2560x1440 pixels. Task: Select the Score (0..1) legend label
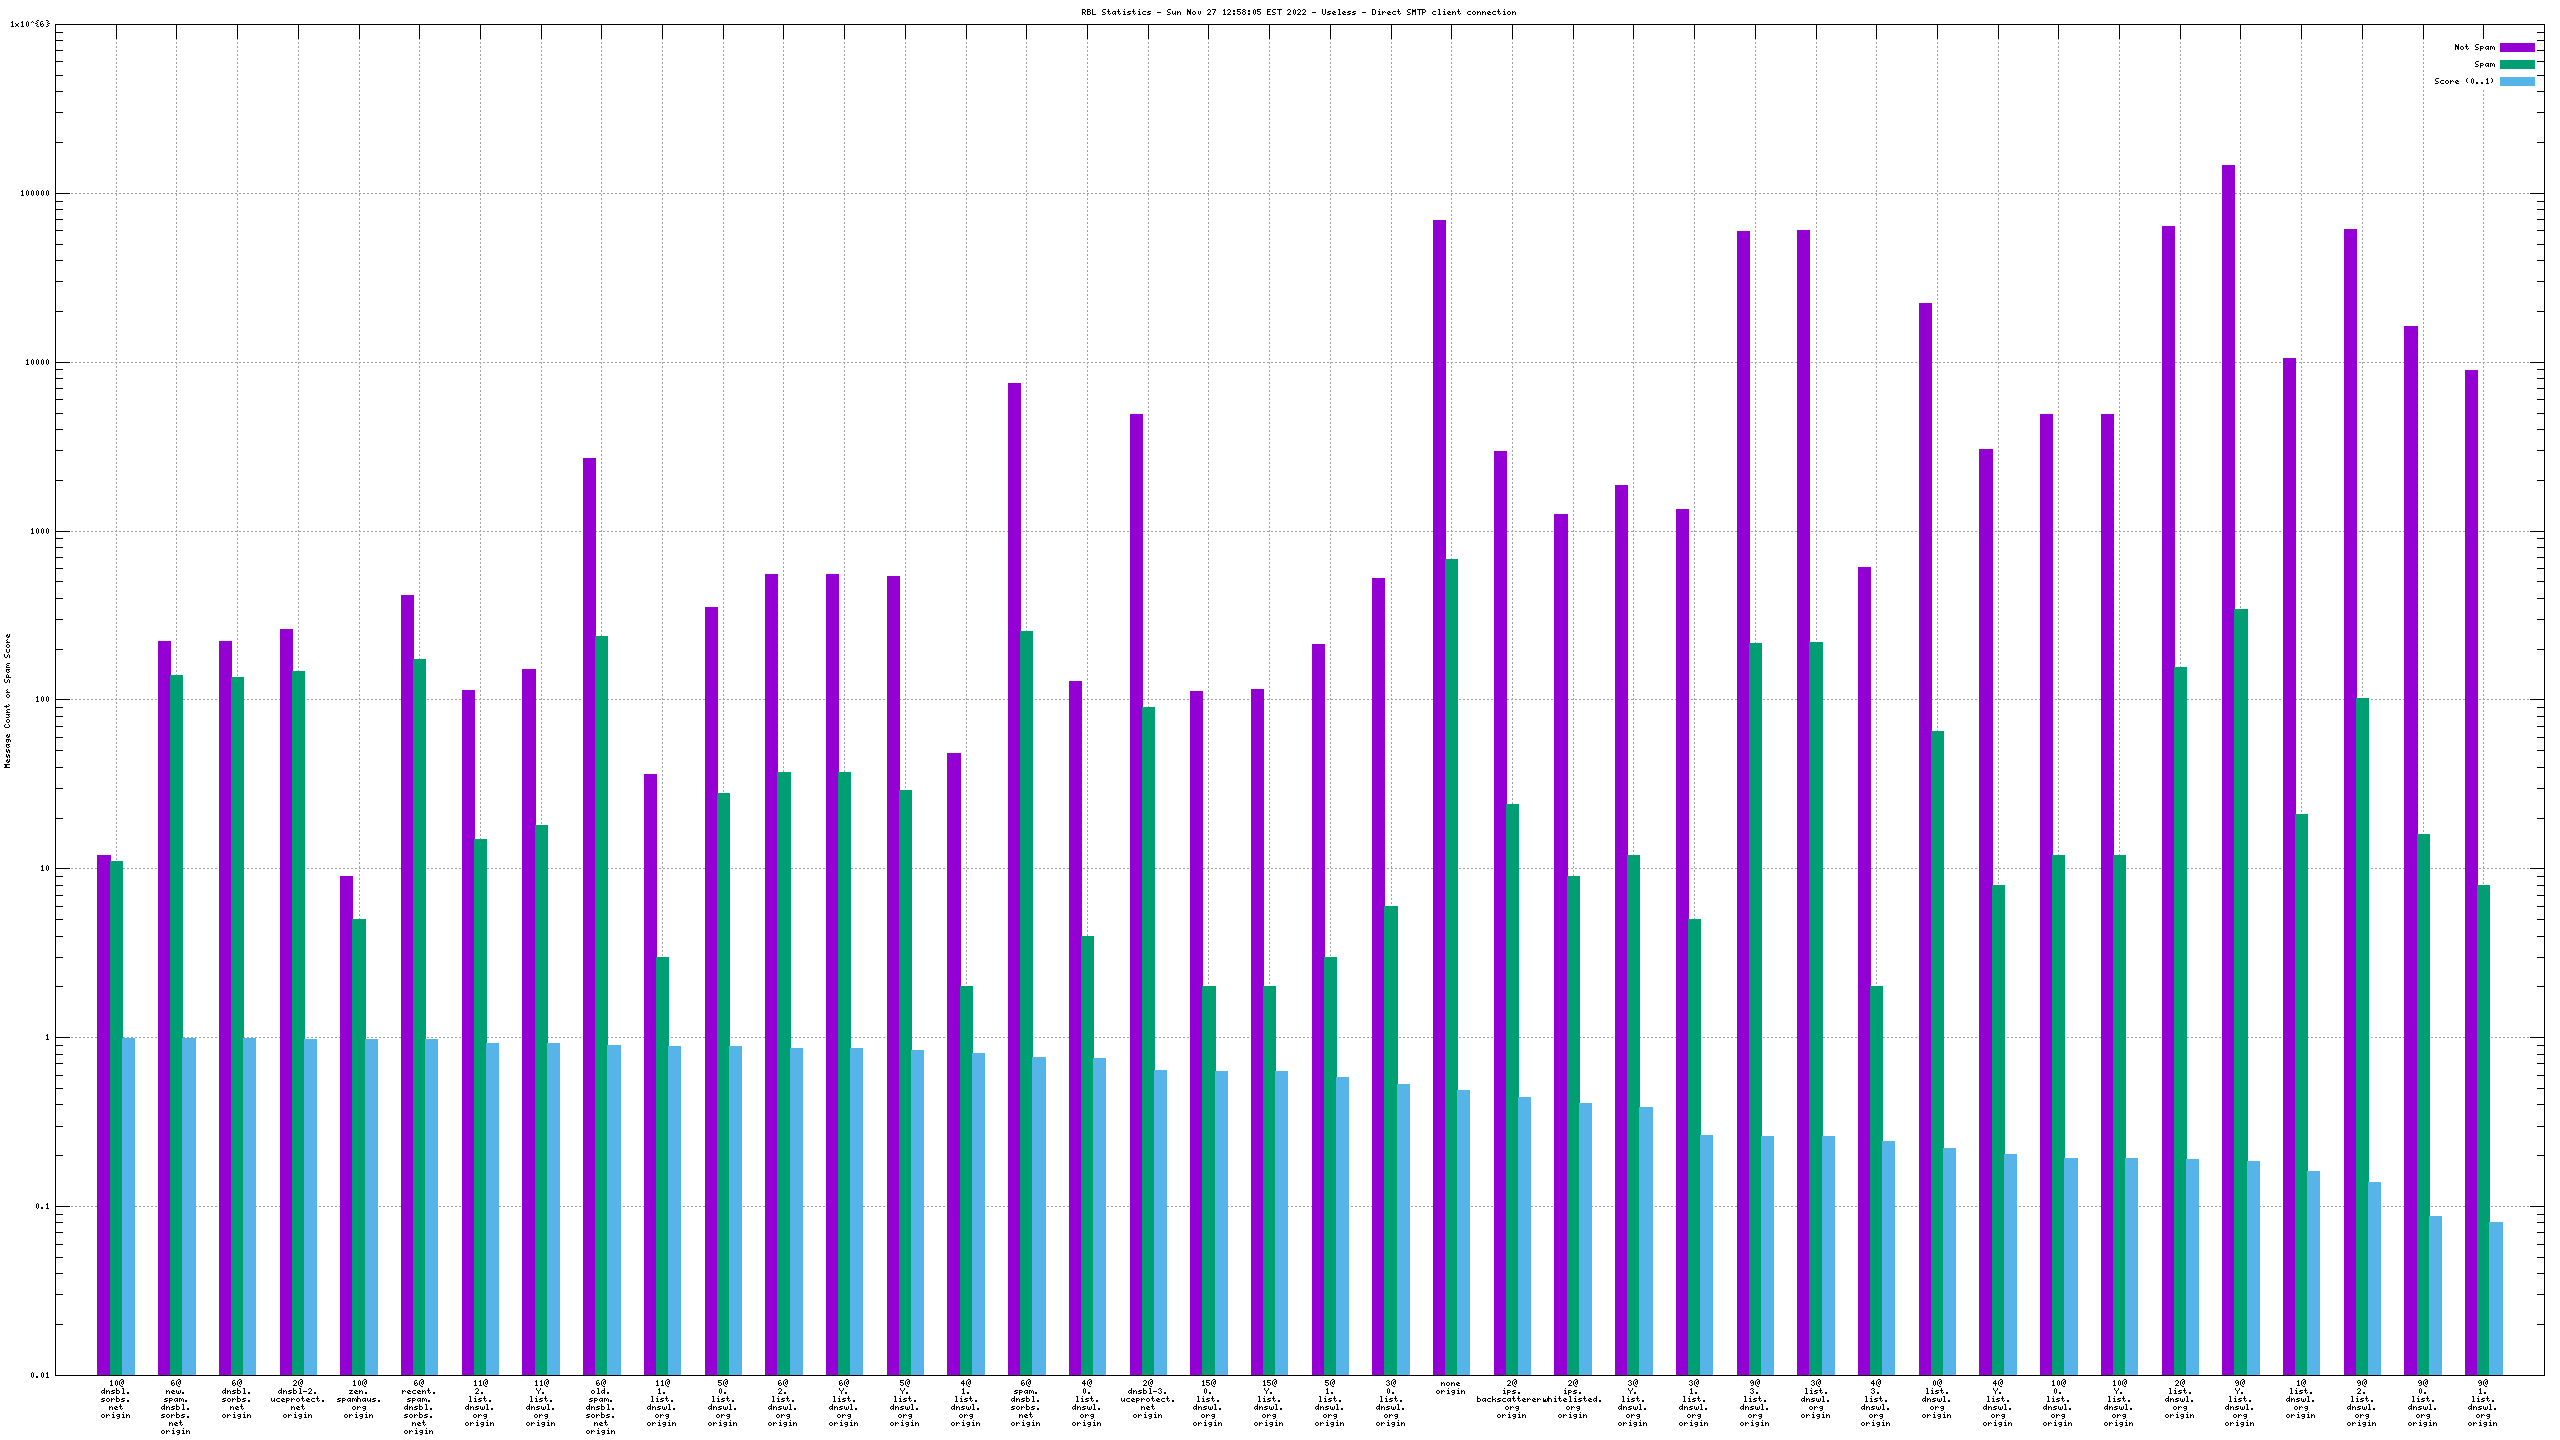[x=2464, y=81]
